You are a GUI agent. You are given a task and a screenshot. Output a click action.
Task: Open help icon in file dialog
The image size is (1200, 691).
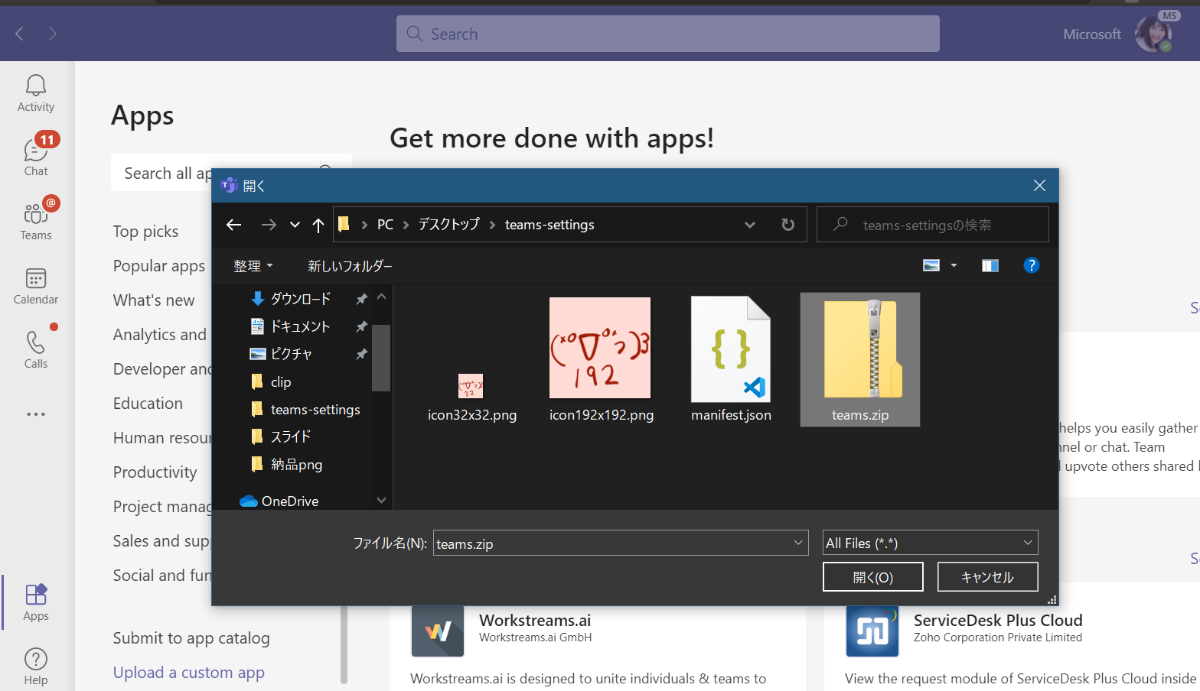[x=1032, y=265]
